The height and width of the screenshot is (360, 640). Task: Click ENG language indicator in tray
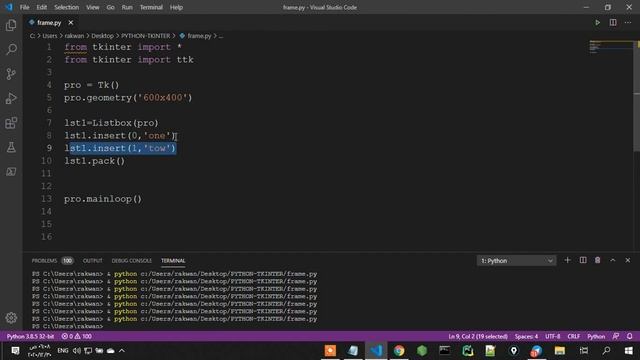62,351
